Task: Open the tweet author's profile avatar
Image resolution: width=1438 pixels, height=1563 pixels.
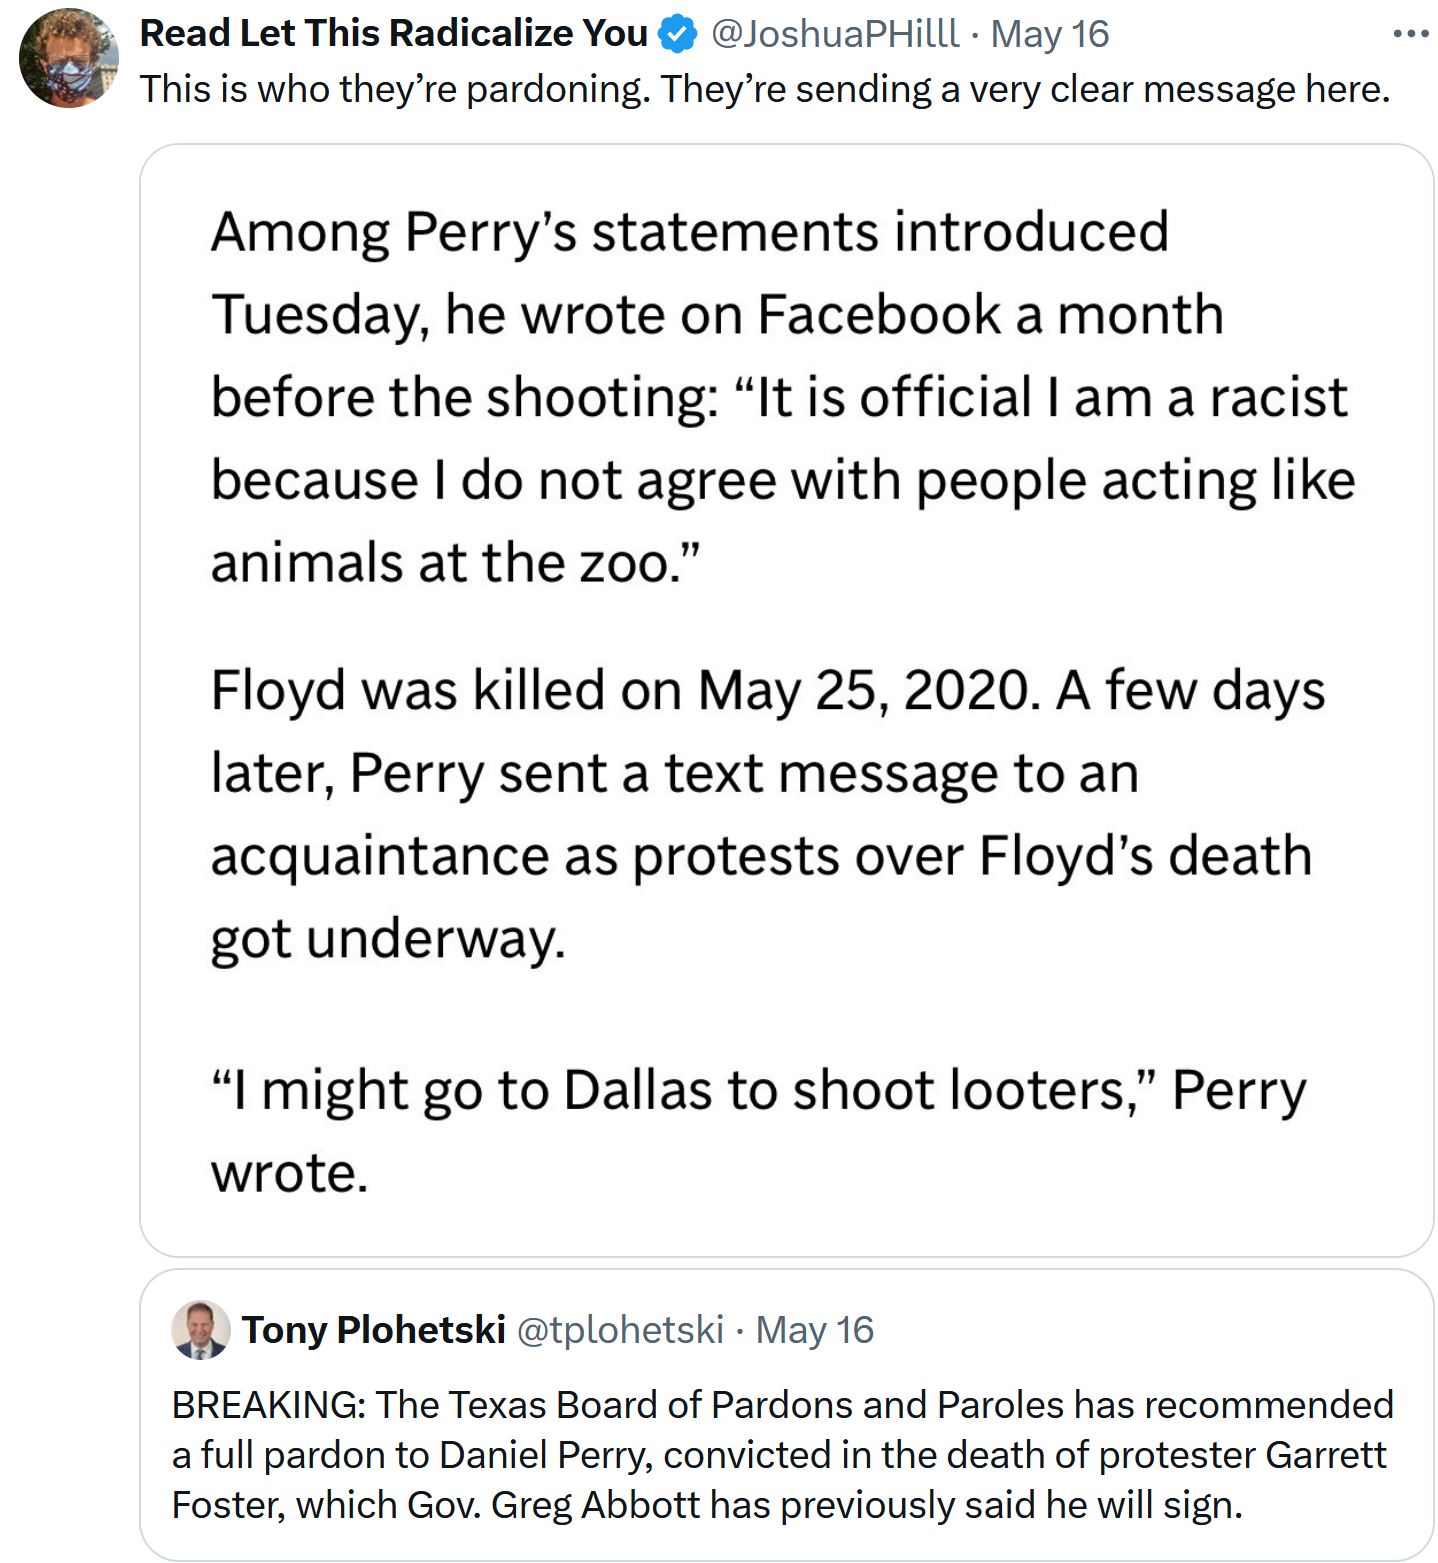Action: (68, 58)
